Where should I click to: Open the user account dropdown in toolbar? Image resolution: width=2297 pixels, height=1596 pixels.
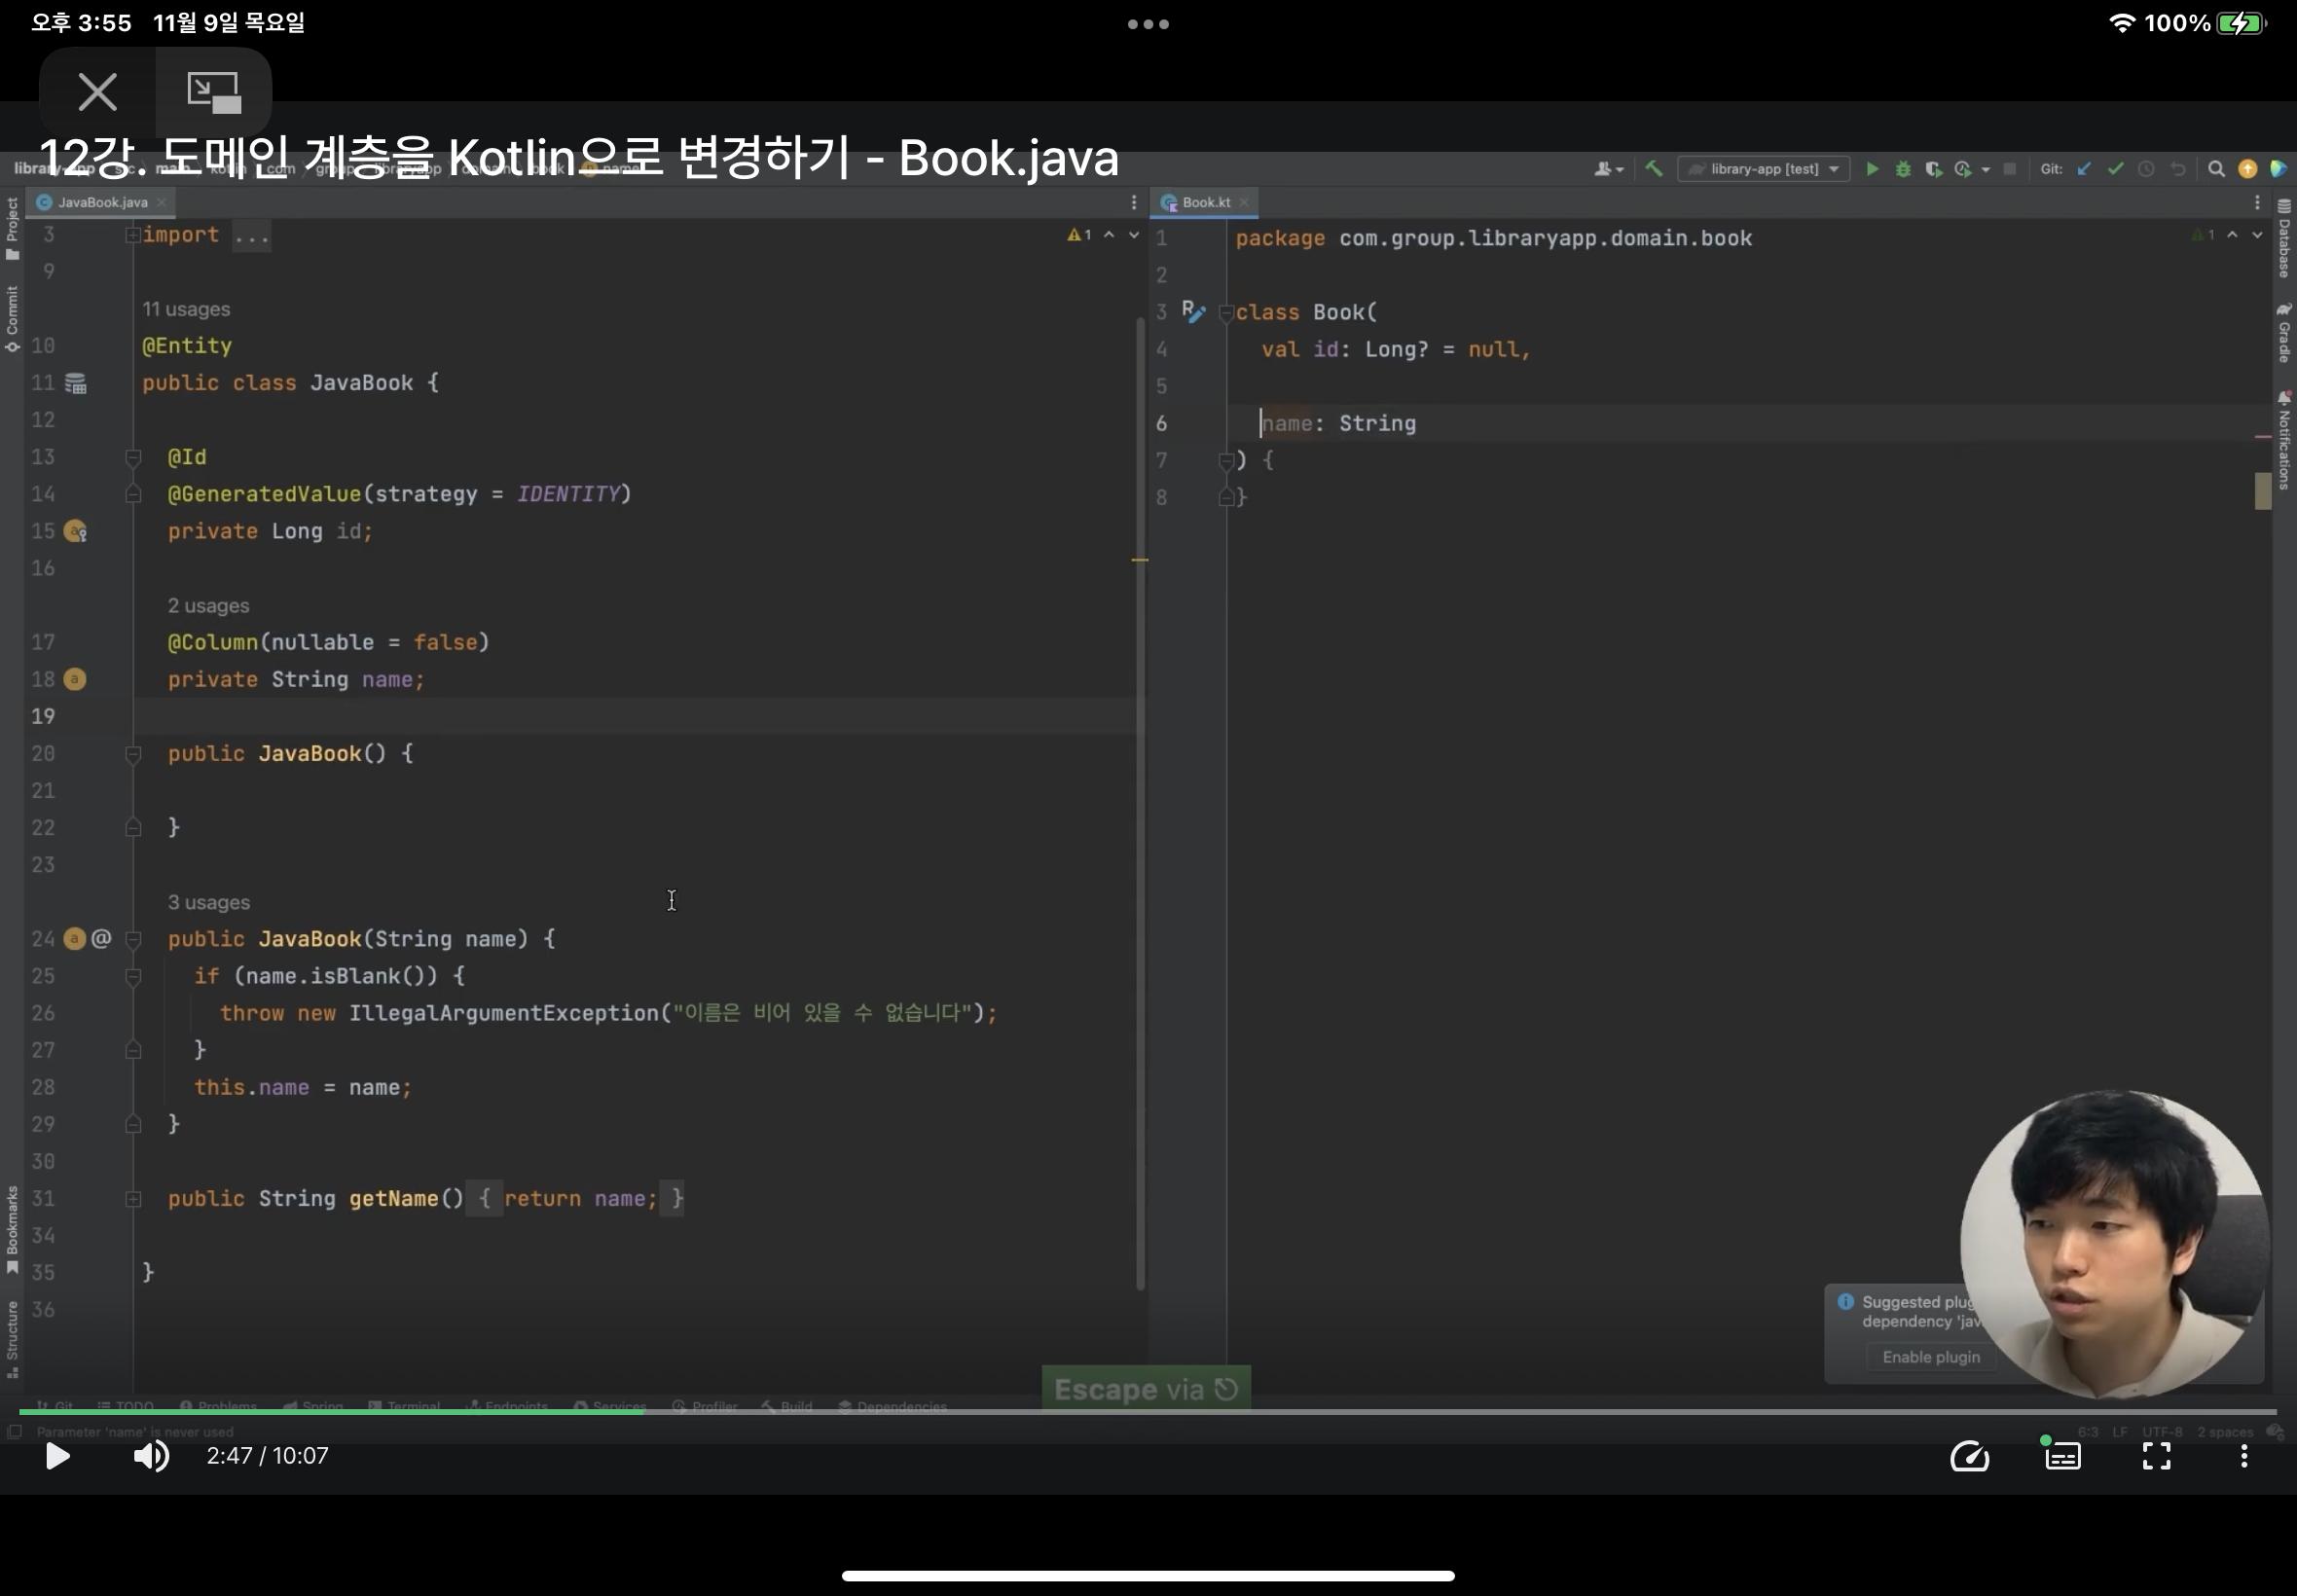pos(1608,169)
